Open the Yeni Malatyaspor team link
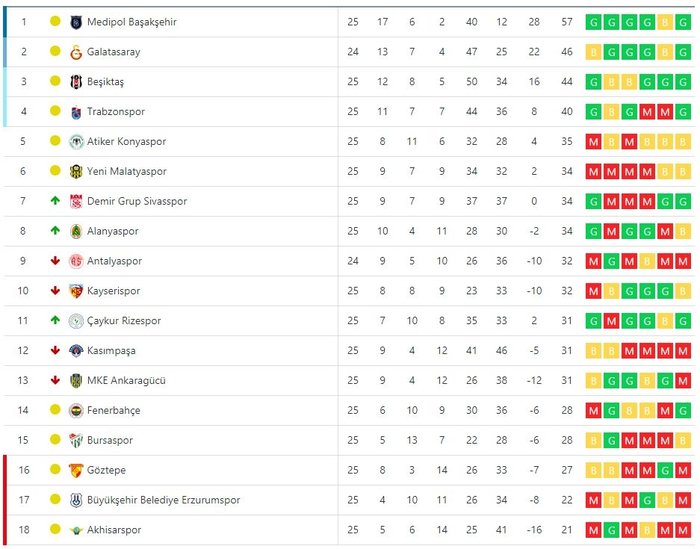 [x=127, y=172]
